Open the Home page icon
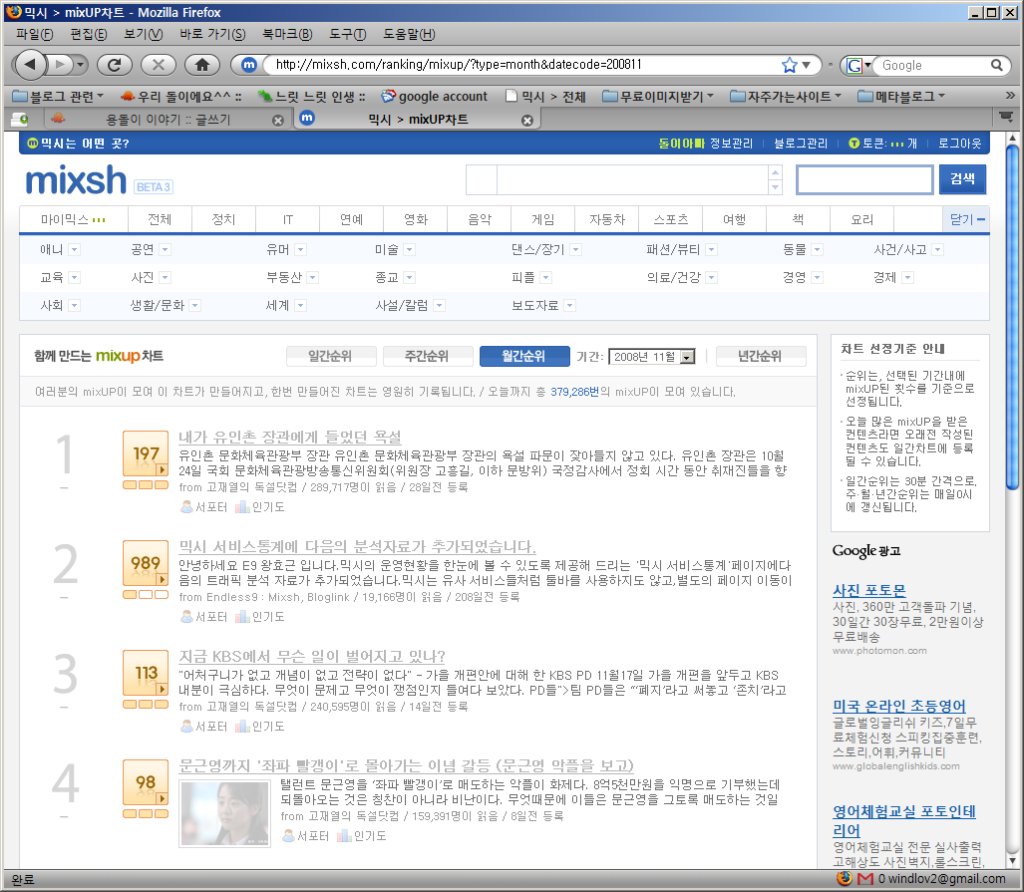Image resolution: width=1024 pixels, height=892 pixels. [202, 64]
